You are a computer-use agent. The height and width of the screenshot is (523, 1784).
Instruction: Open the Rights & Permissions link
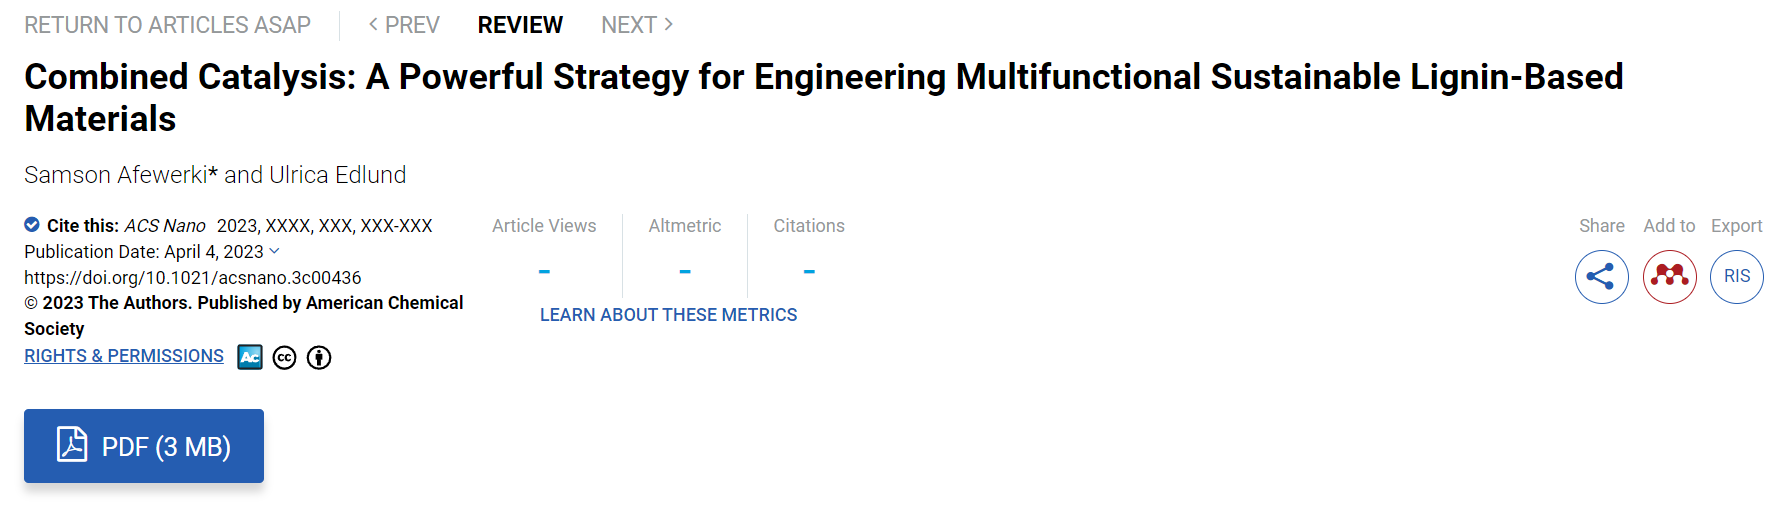124,356
